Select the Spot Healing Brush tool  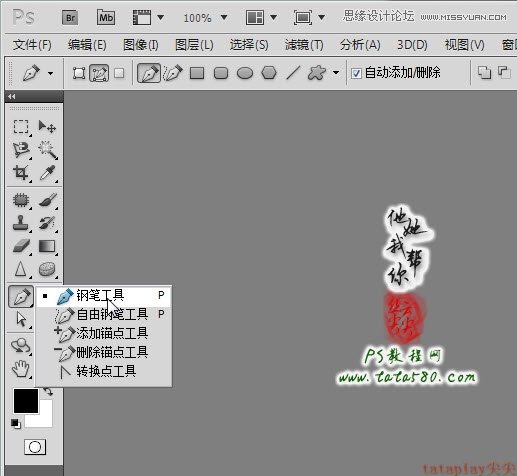[x=21, y=200]
